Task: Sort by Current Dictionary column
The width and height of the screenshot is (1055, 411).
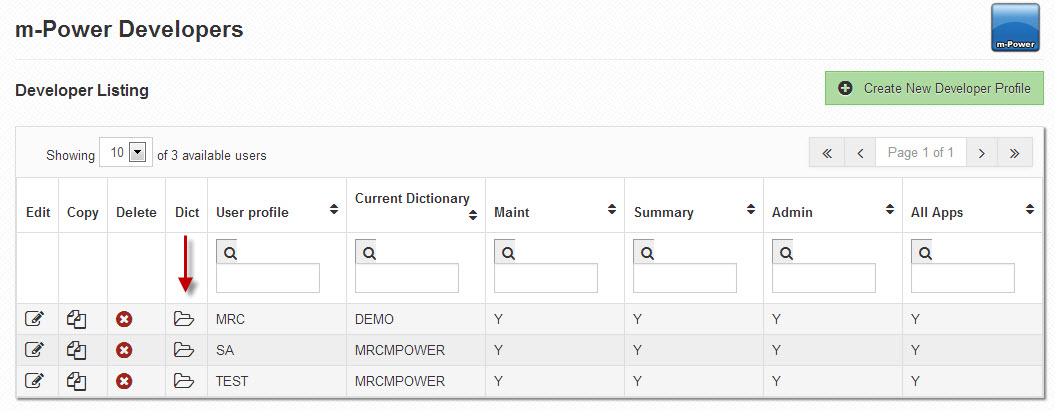Action: [471, 215]
